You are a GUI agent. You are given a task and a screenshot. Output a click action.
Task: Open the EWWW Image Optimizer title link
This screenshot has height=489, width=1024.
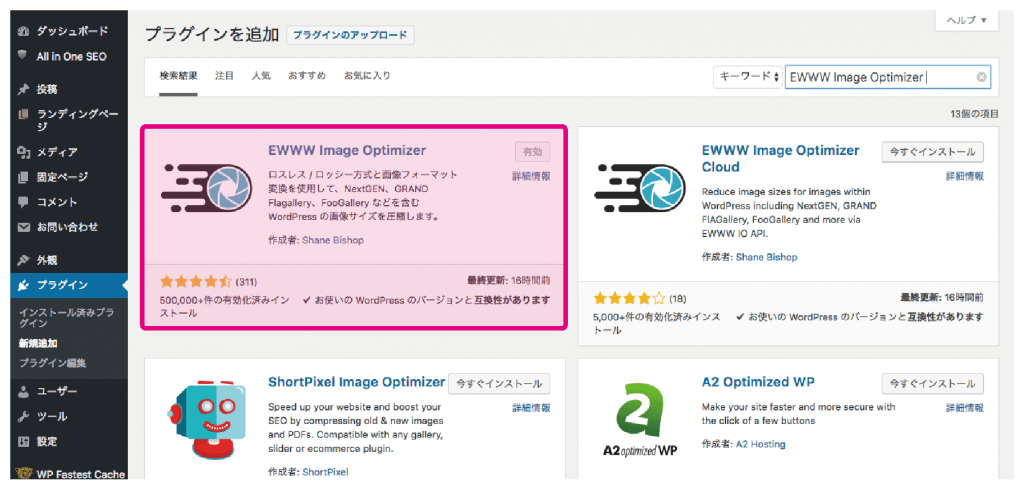pyautogui.click(x=347, y=150)
